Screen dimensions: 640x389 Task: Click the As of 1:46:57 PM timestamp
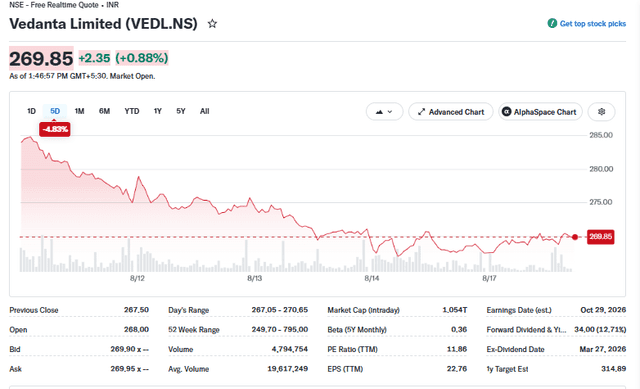click(82, 76)
